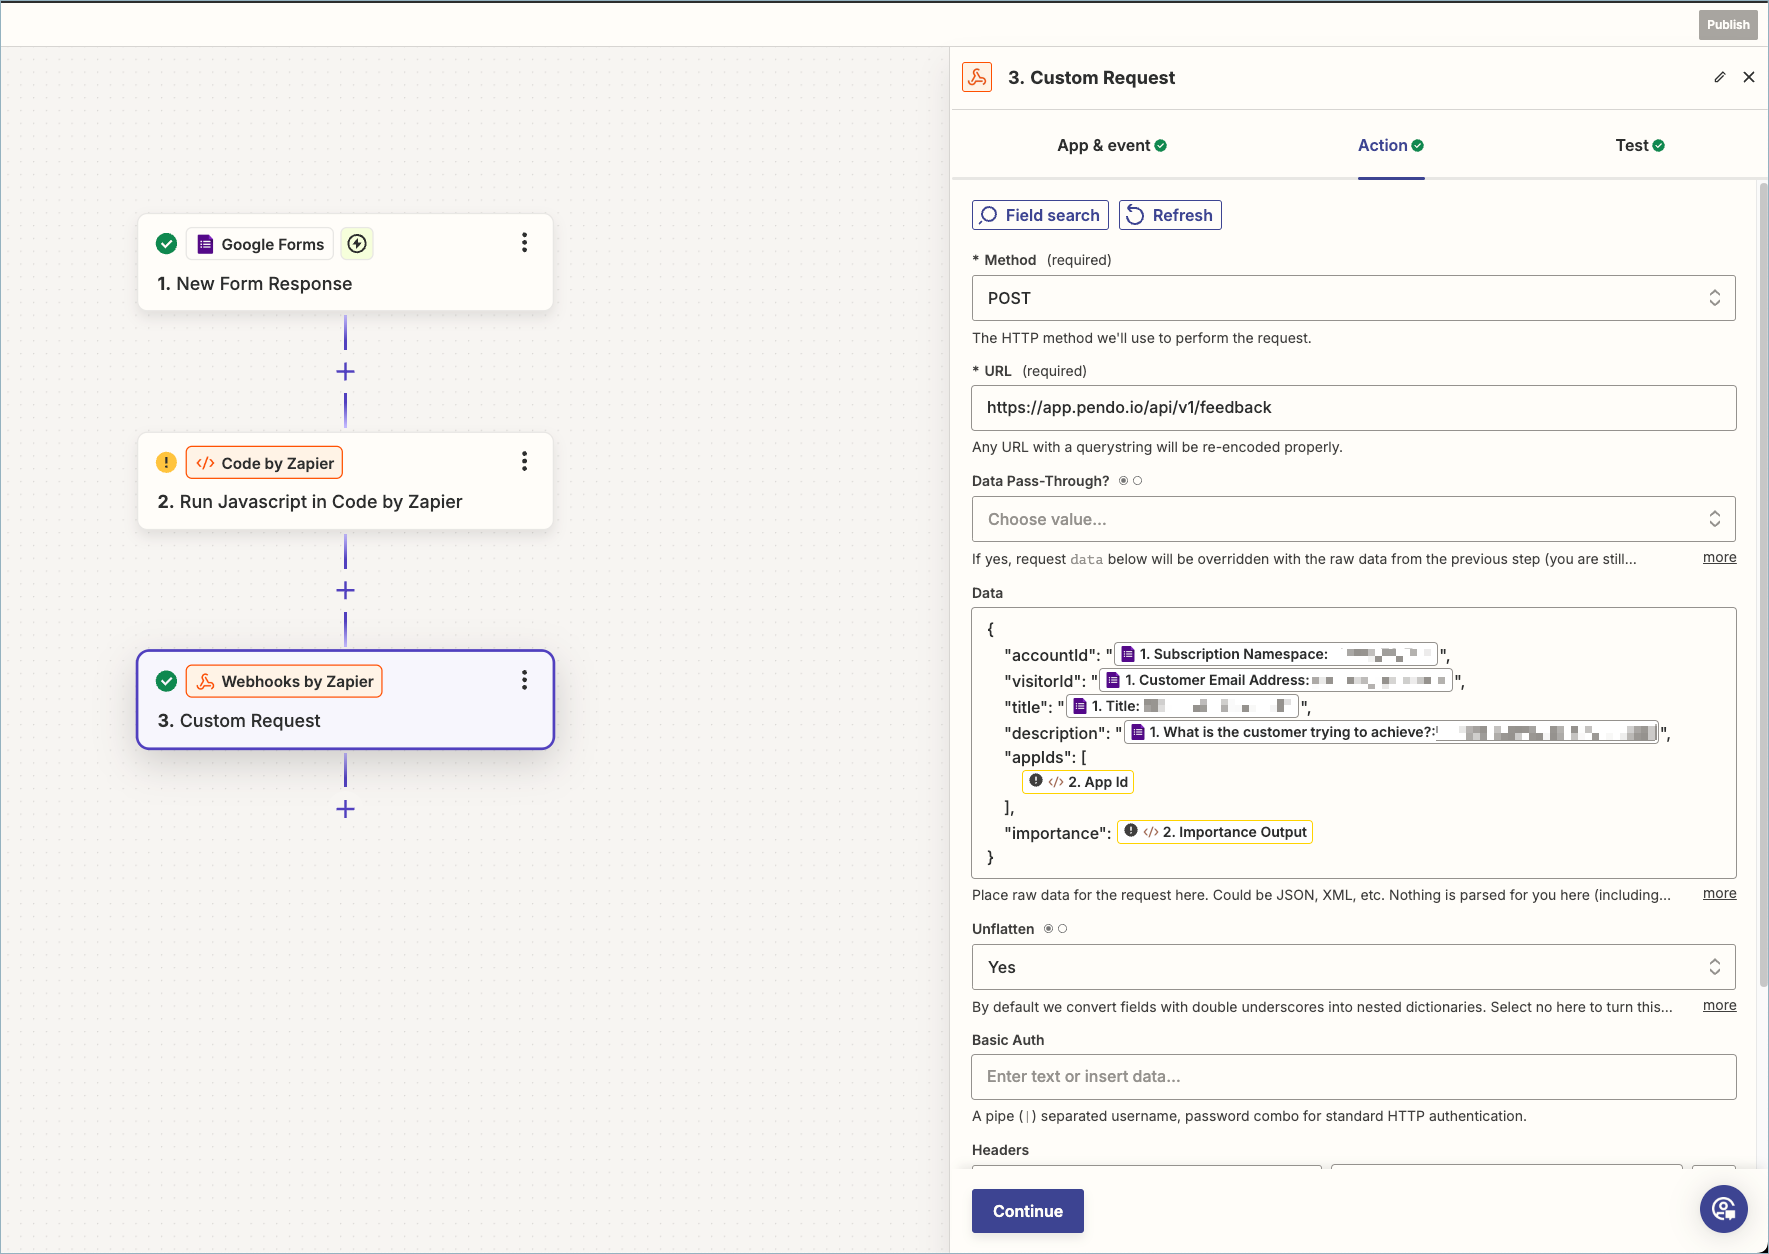Open the Method dropdown showing POST
Viewport: 1769px width, 1254px height.
[1354, 298]
